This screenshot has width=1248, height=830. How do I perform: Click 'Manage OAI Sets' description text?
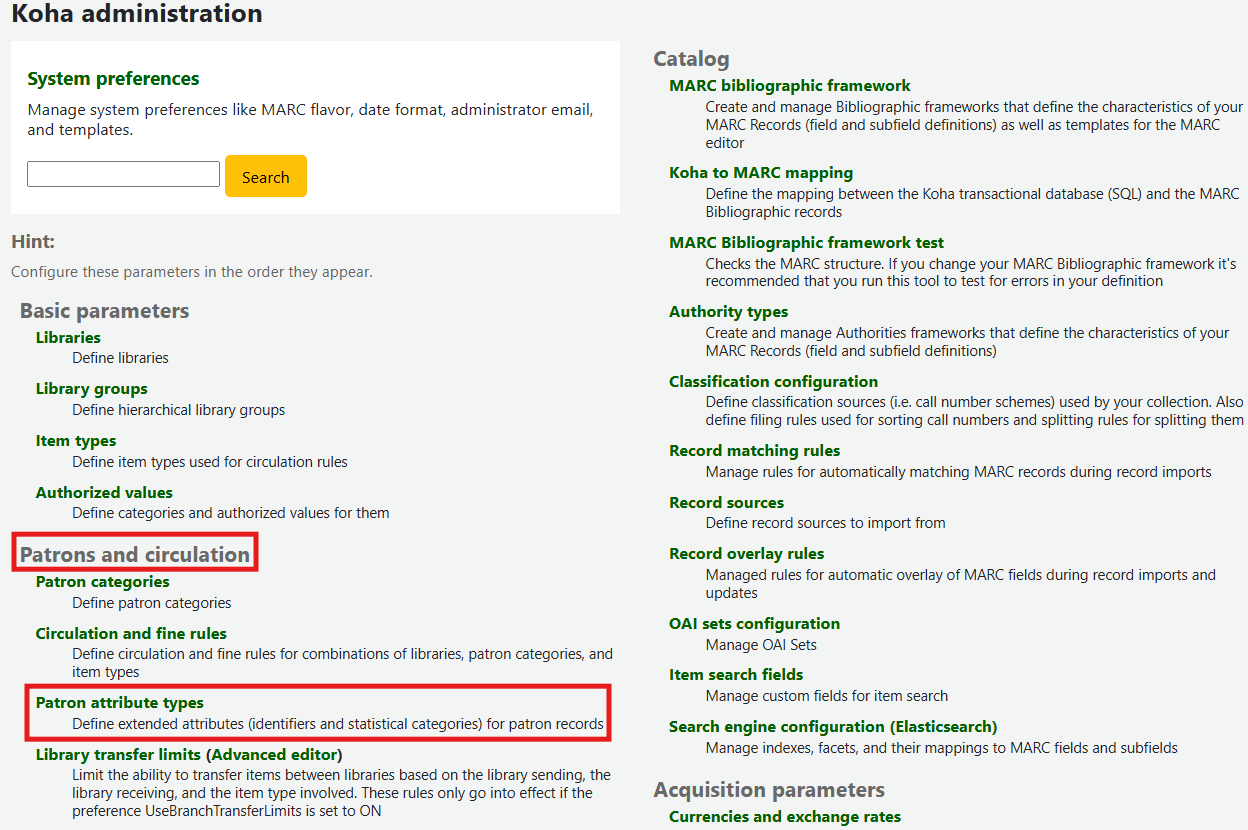pyautogui.click(x=761, y=645)
